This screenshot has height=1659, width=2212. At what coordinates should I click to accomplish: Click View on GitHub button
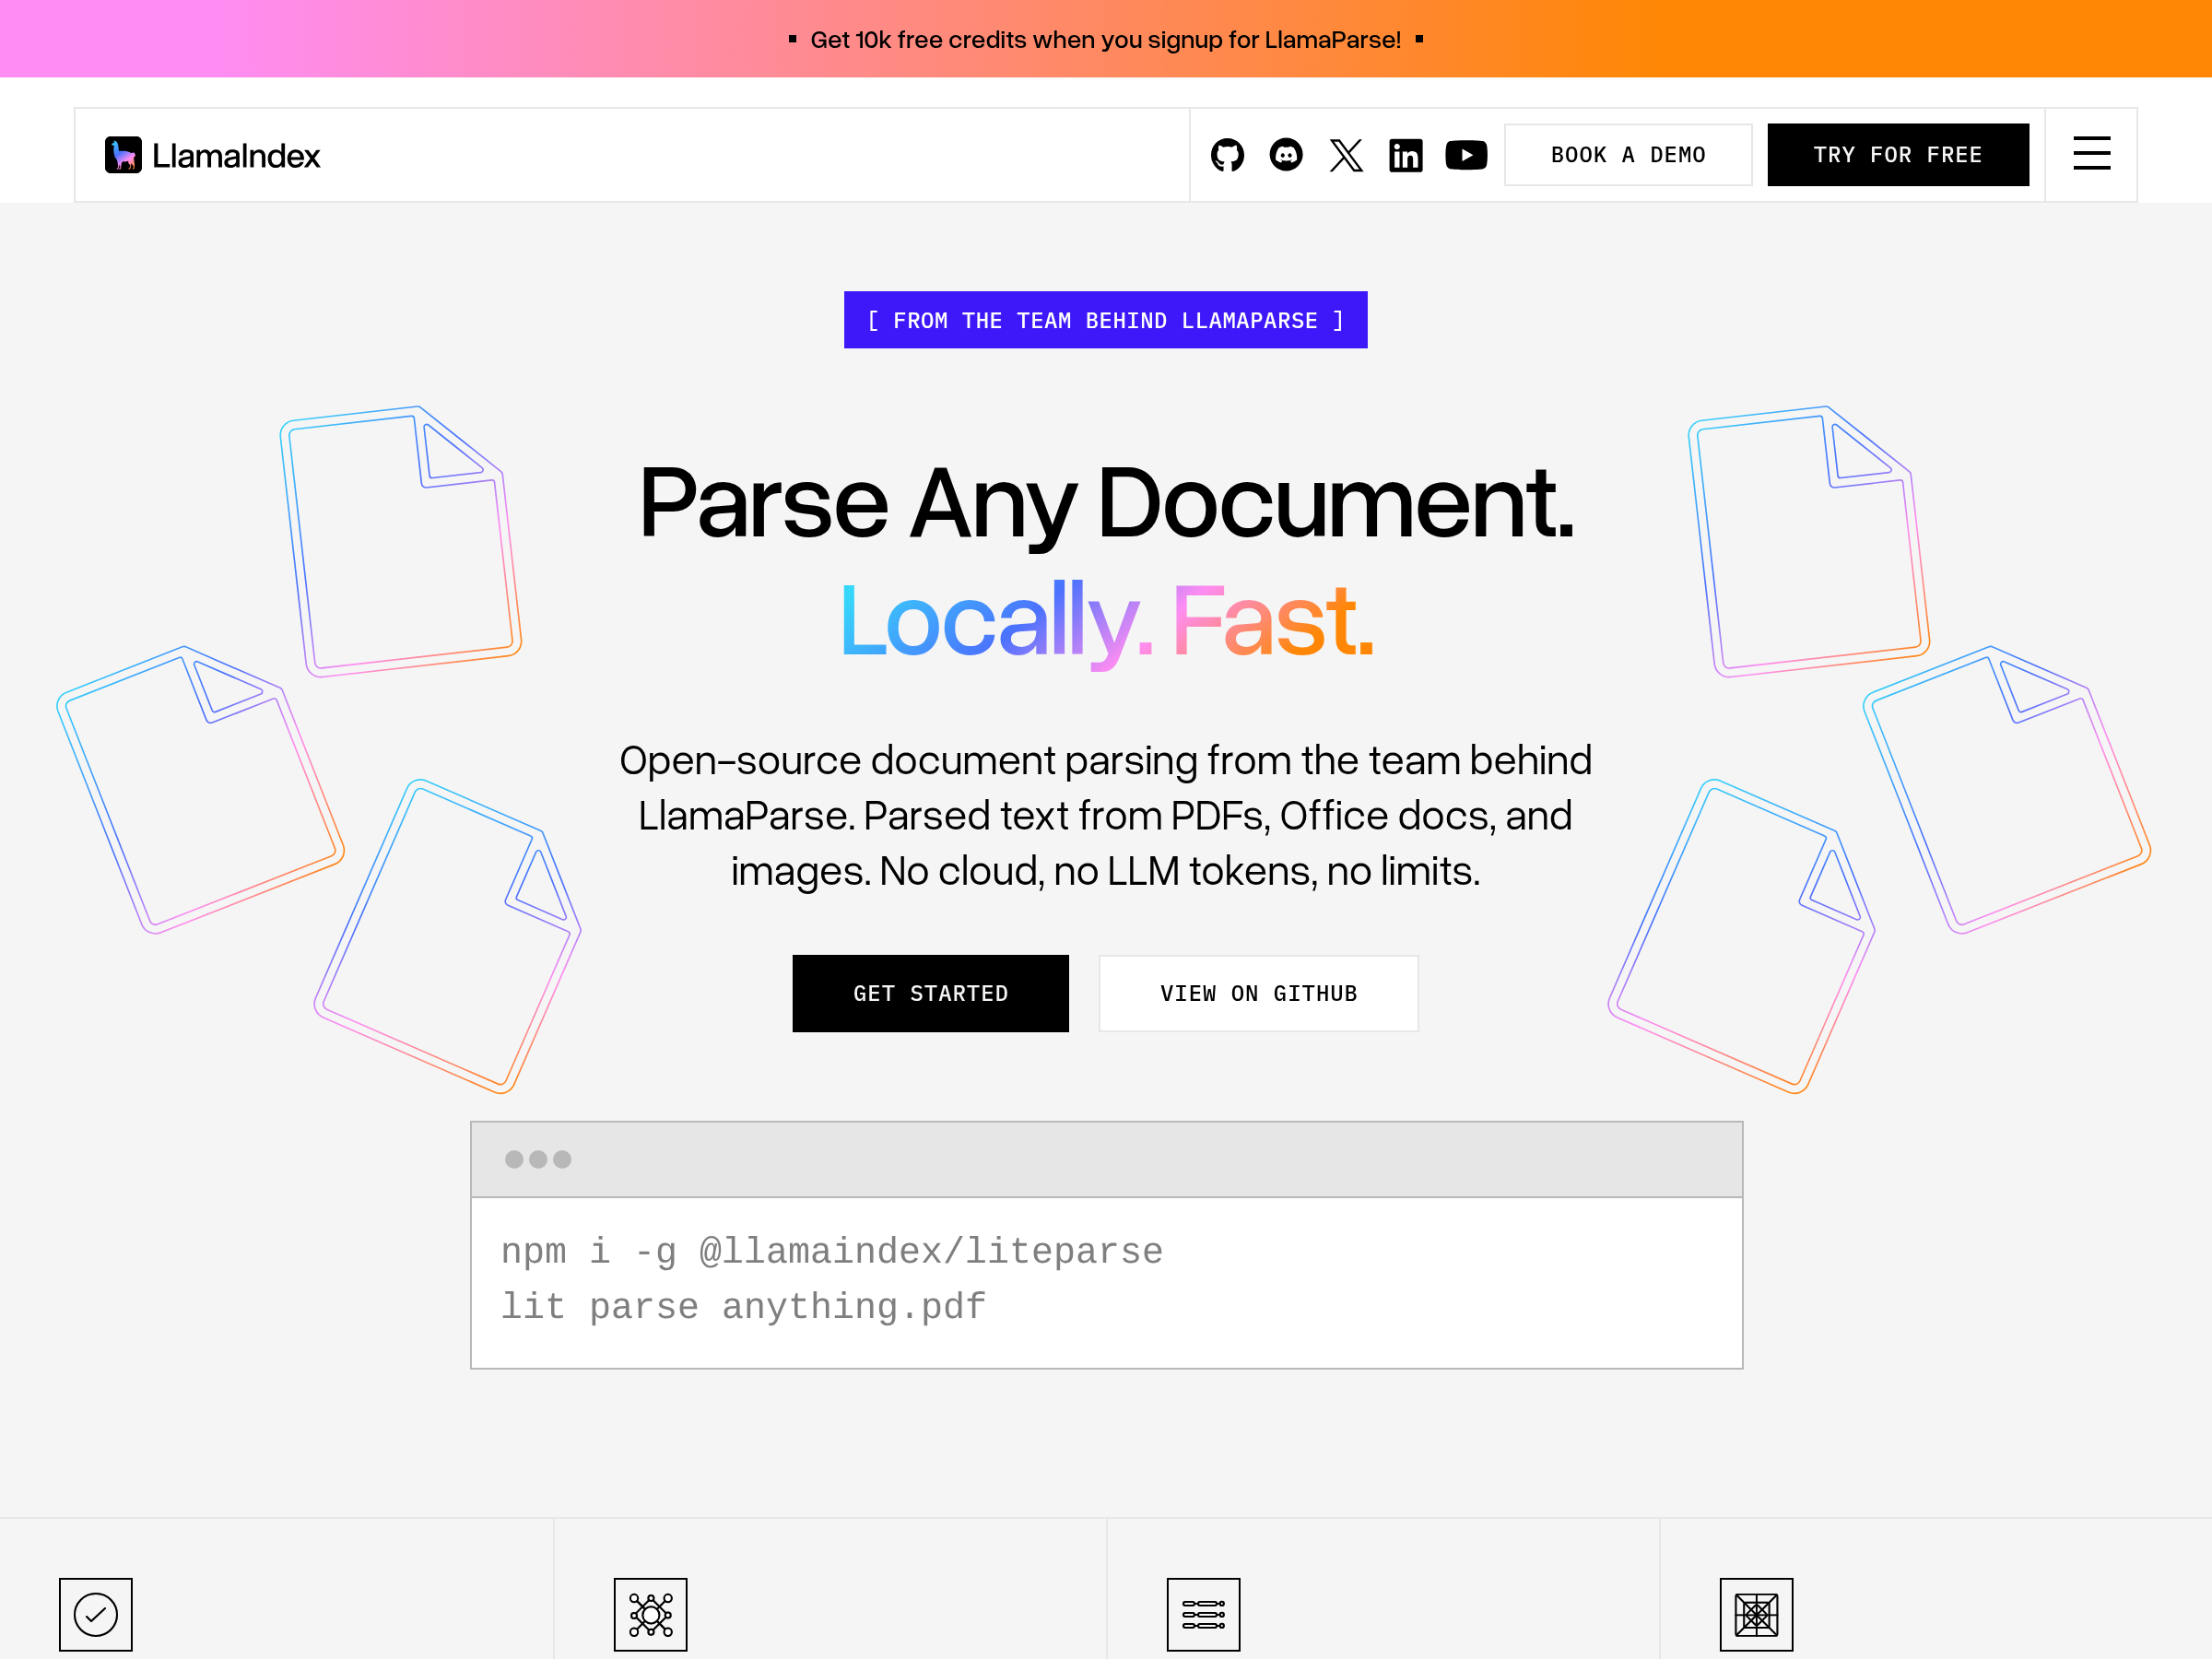pyautogui.click(x=1258, y=993)
